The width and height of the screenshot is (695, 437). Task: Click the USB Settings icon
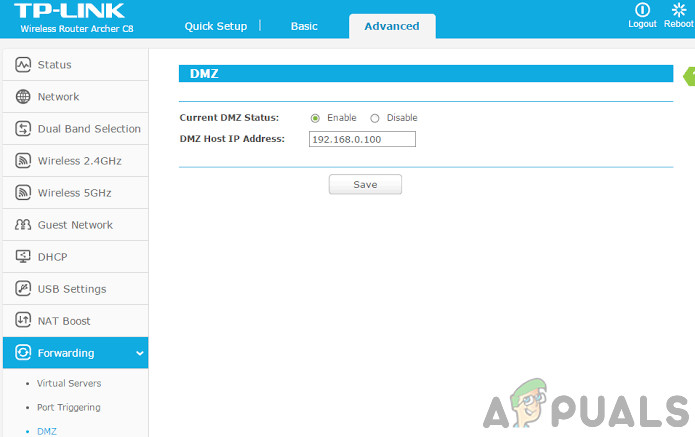23,289
